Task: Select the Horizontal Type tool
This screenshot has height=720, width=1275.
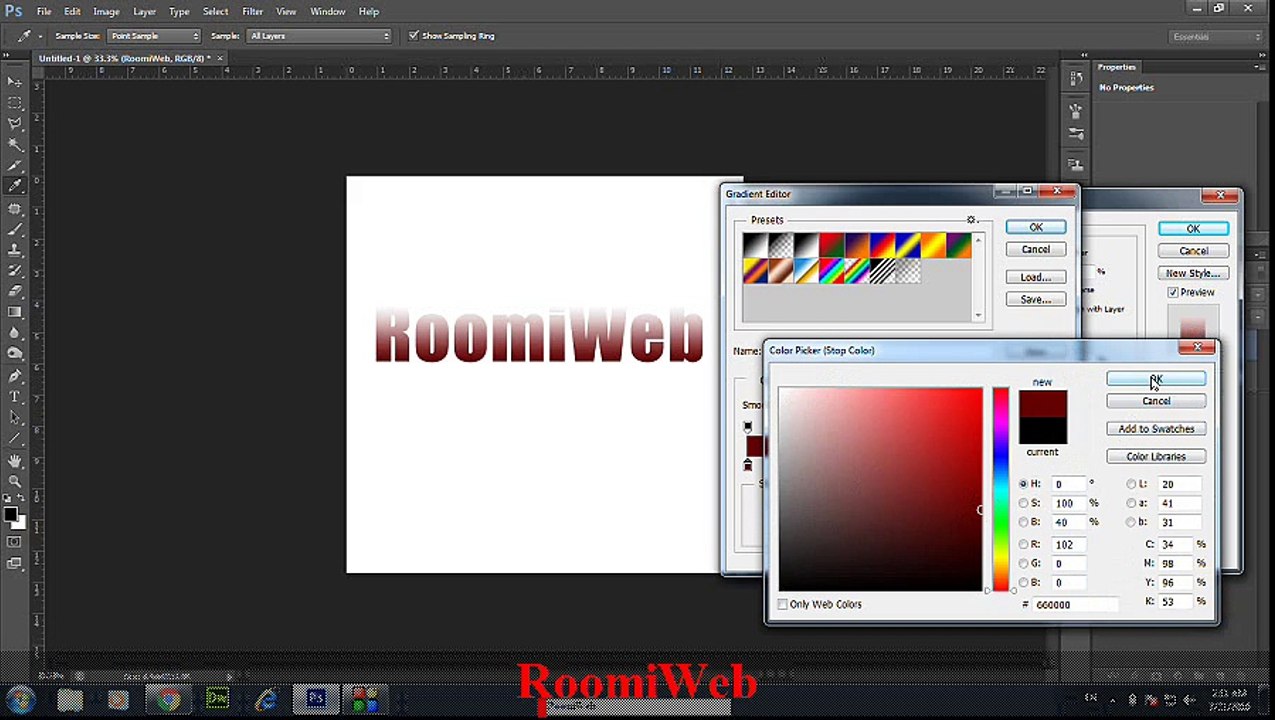Action: click(x=15, y=398)
